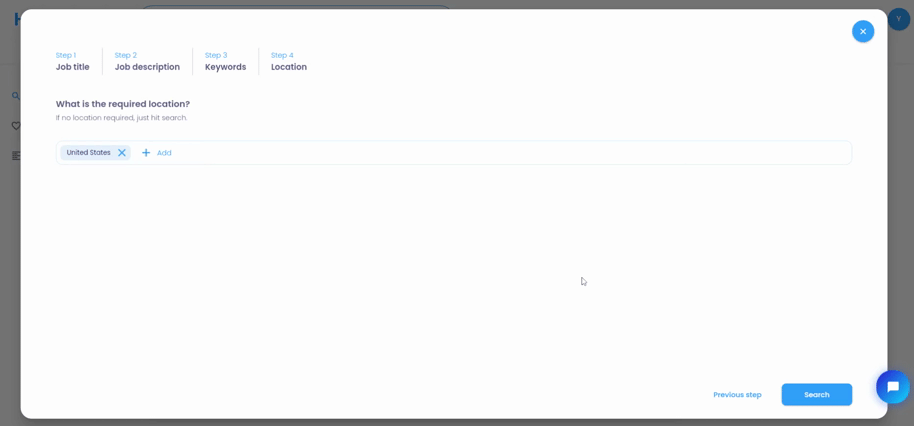The width and height of the screenshot is (914, 426).
Task: Click the 'What is the required location?' heading
Action: tap(122, 104)
